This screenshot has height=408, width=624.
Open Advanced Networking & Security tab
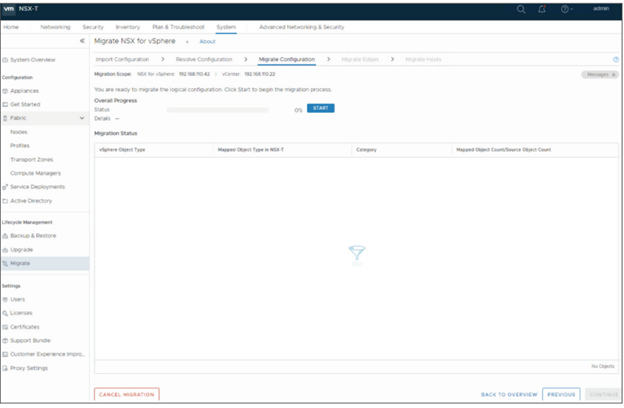click(x=302, y=27)
